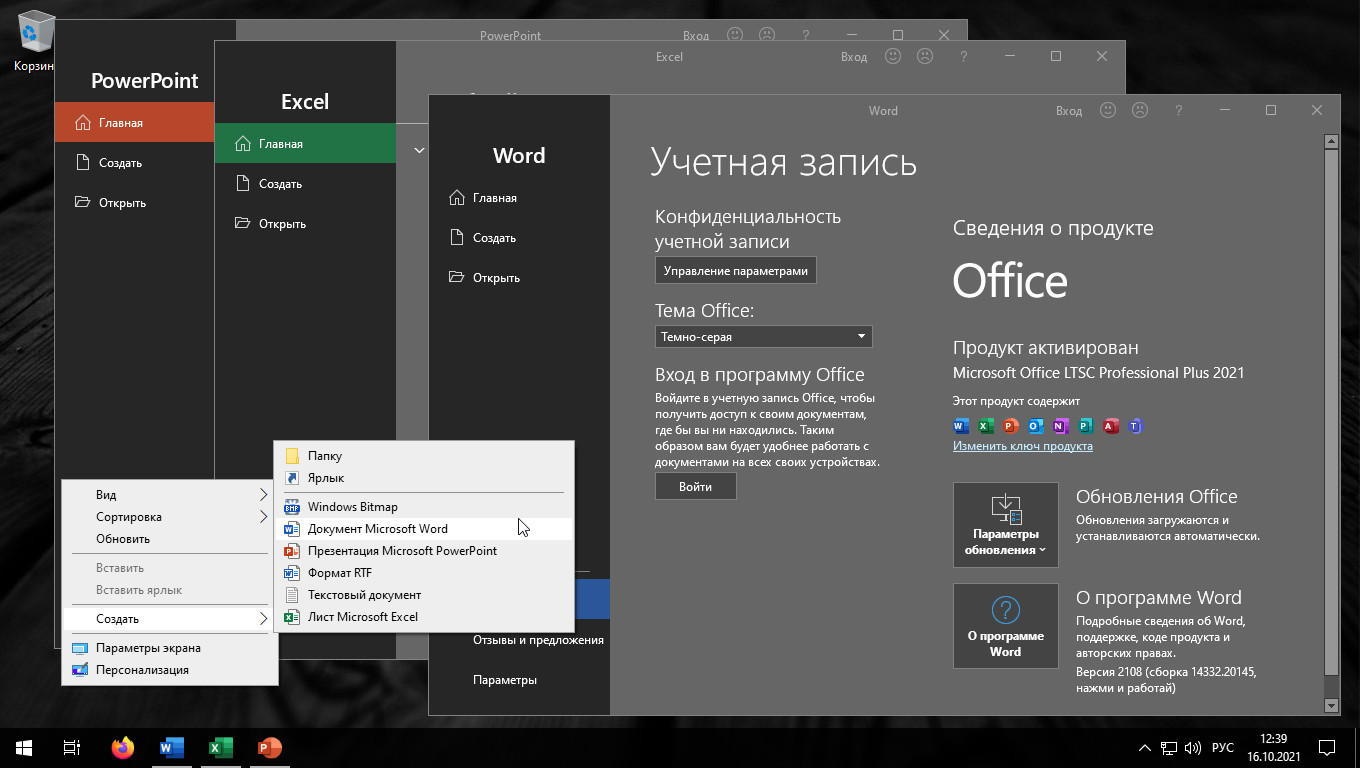Click the volume icon in system tray
The width and height of the screenshot is (1360, 768).
pos(1193,748)
